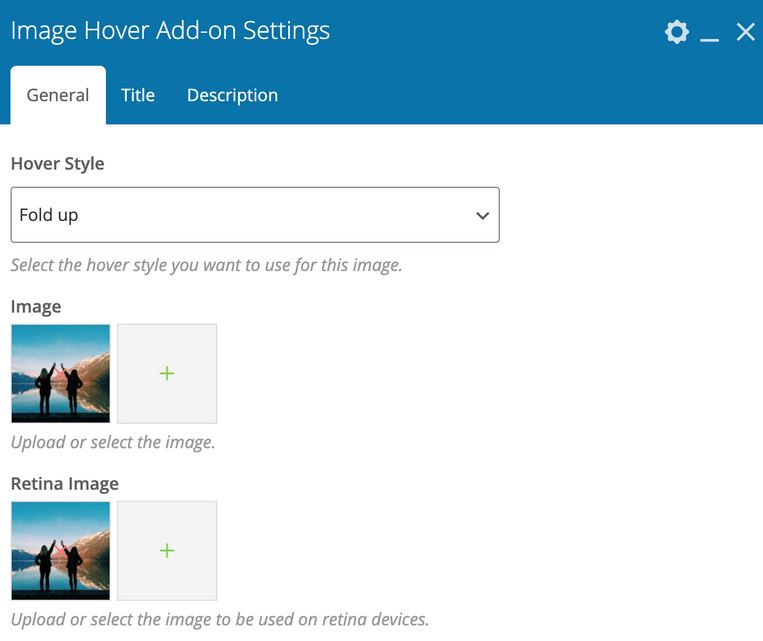Add image using Image plus tile
This screenshot has width=763, height=641.
167,374
